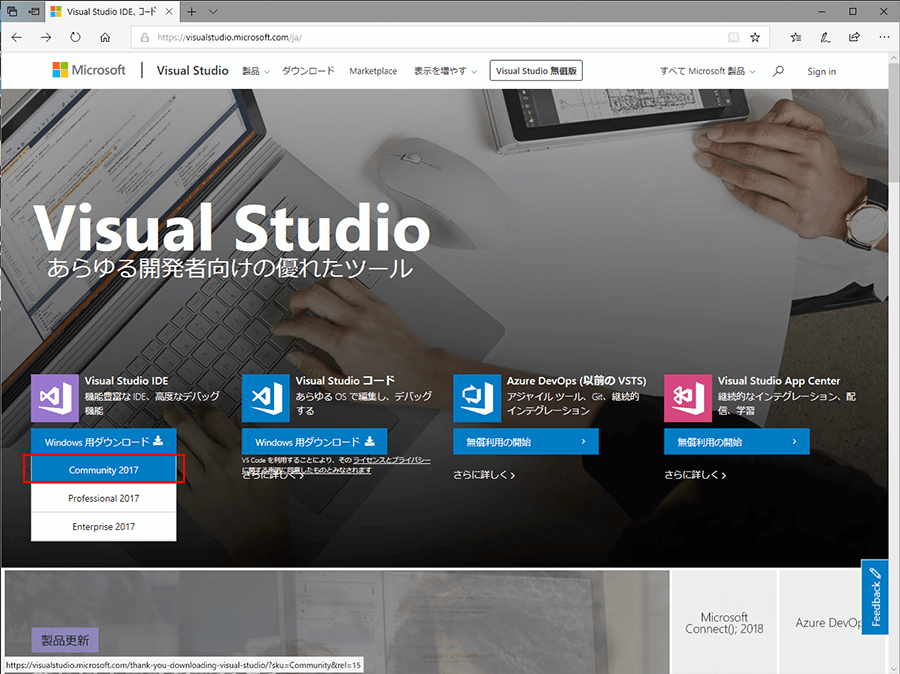Image resolution: width=900 pixels, height=674 pixels.
Task: Choose Enterprise 2017 download option
Action: click(104, 526)
